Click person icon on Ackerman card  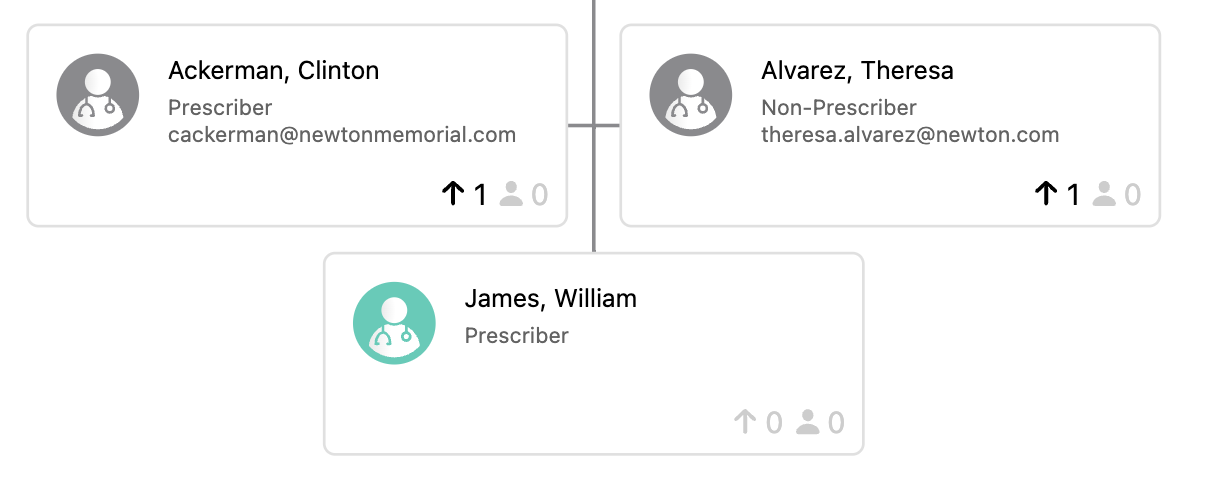[511, 194]
